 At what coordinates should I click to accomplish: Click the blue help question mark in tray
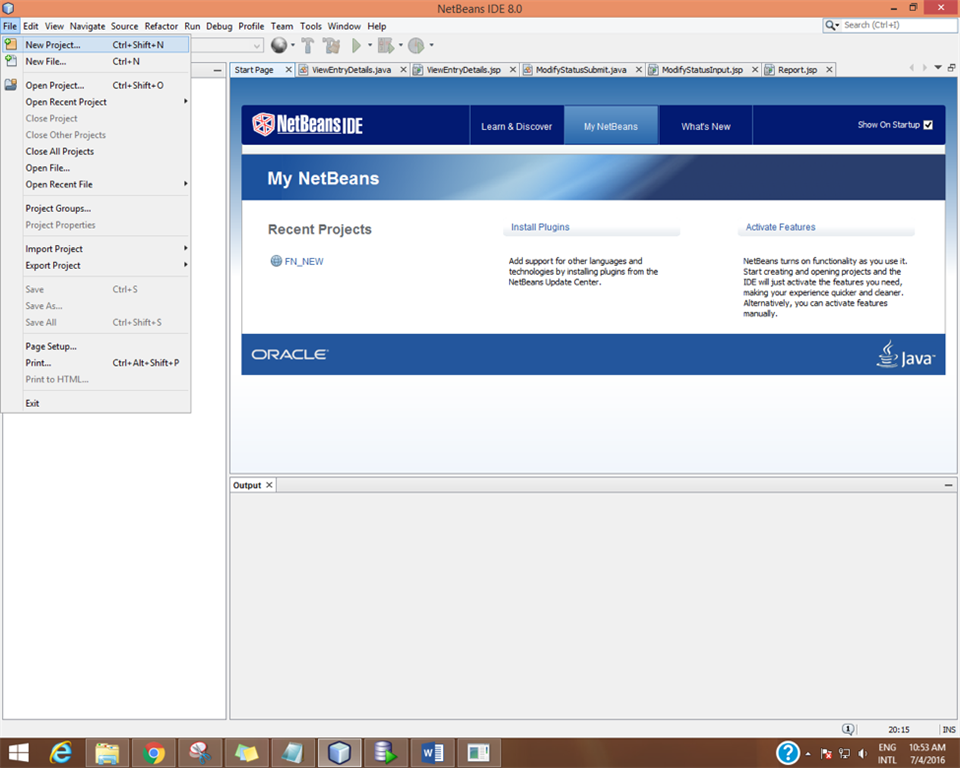[x=788, y=753]
